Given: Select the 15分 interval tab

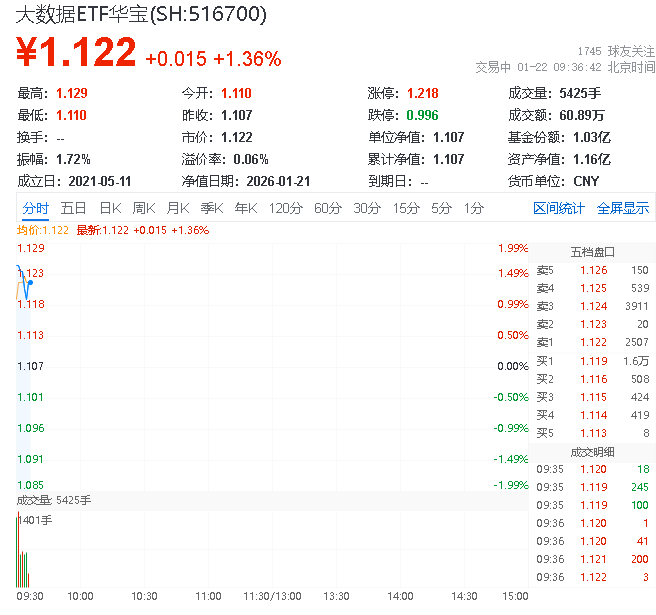Looking at the screenshot, I should coord(405,208).
